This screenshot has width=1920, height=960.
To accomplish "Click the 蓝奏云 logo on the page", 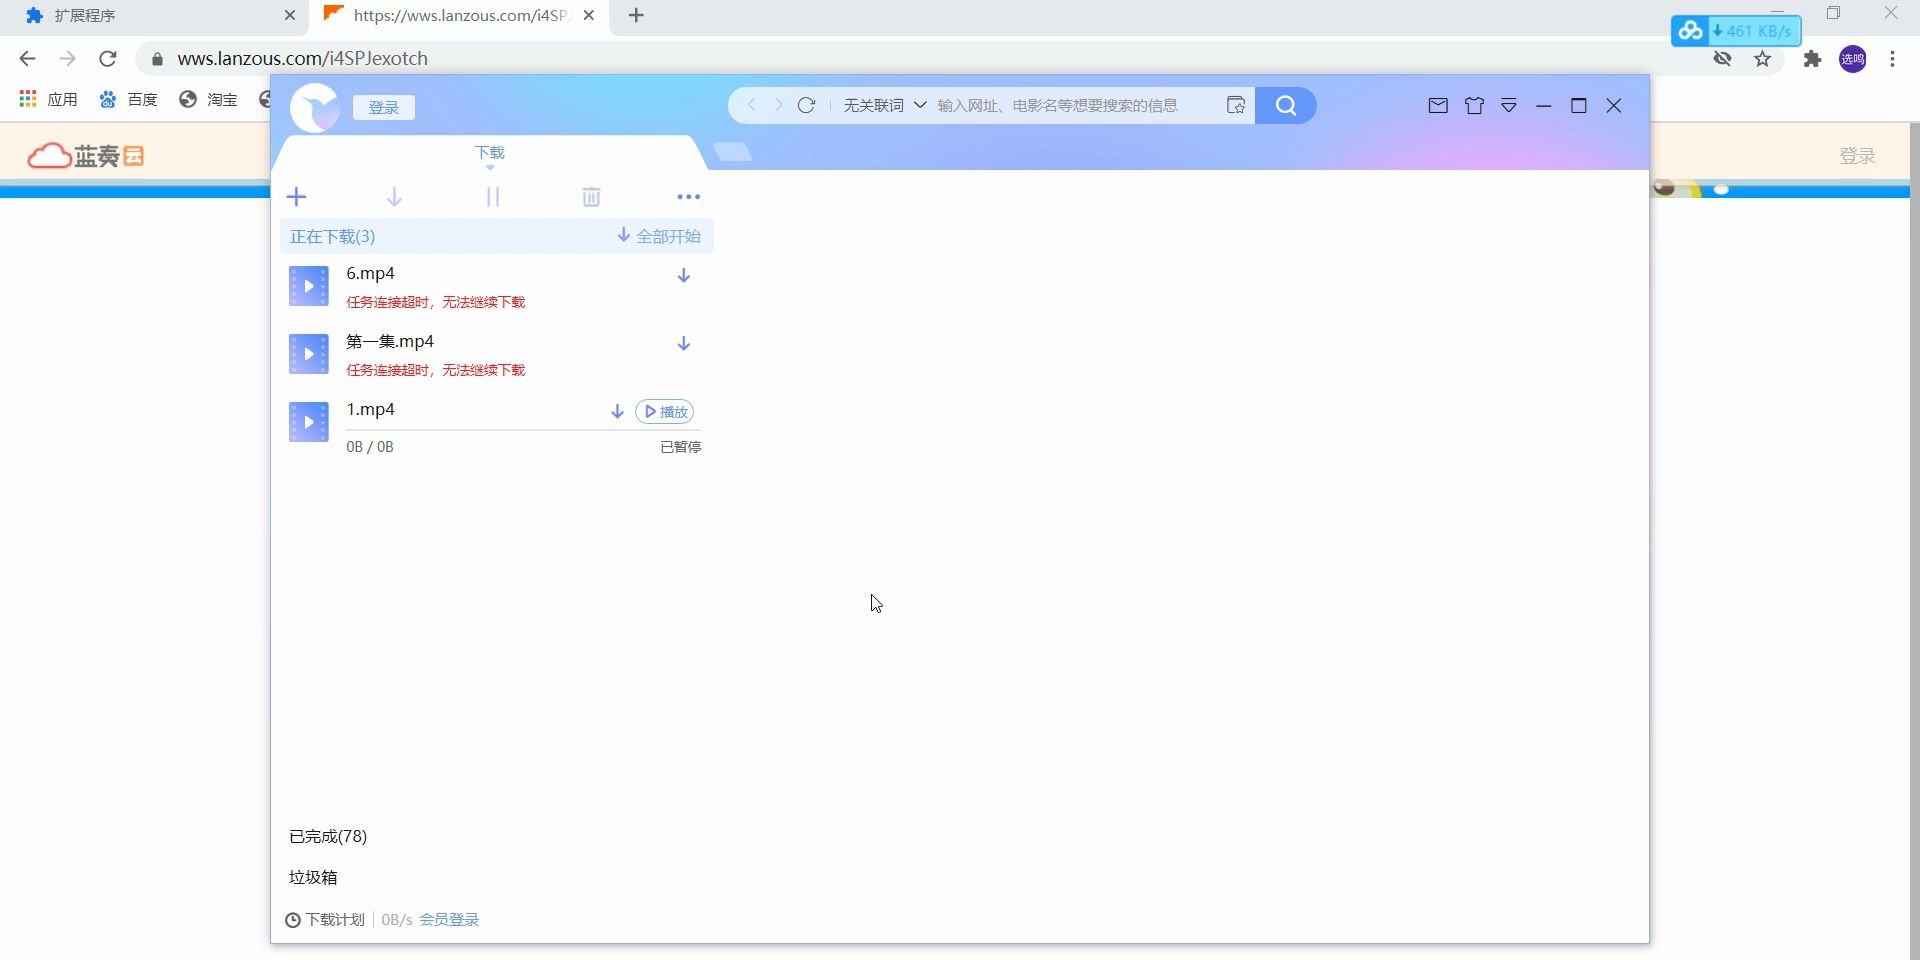I will (86, 156).
